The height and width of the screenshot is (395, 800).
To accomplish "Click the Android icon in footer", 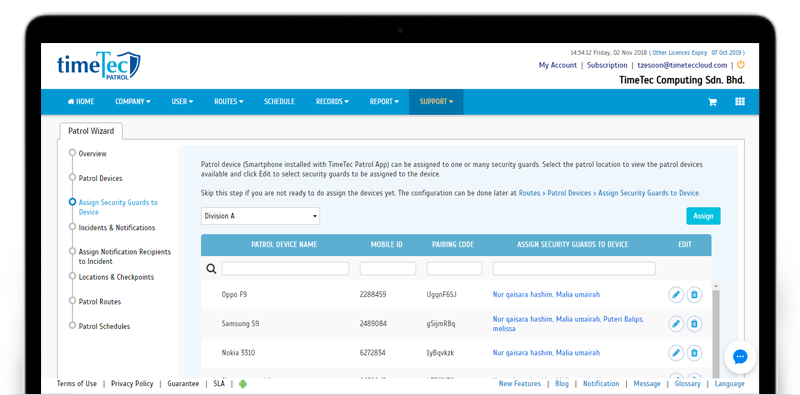I will coord(243,384).
